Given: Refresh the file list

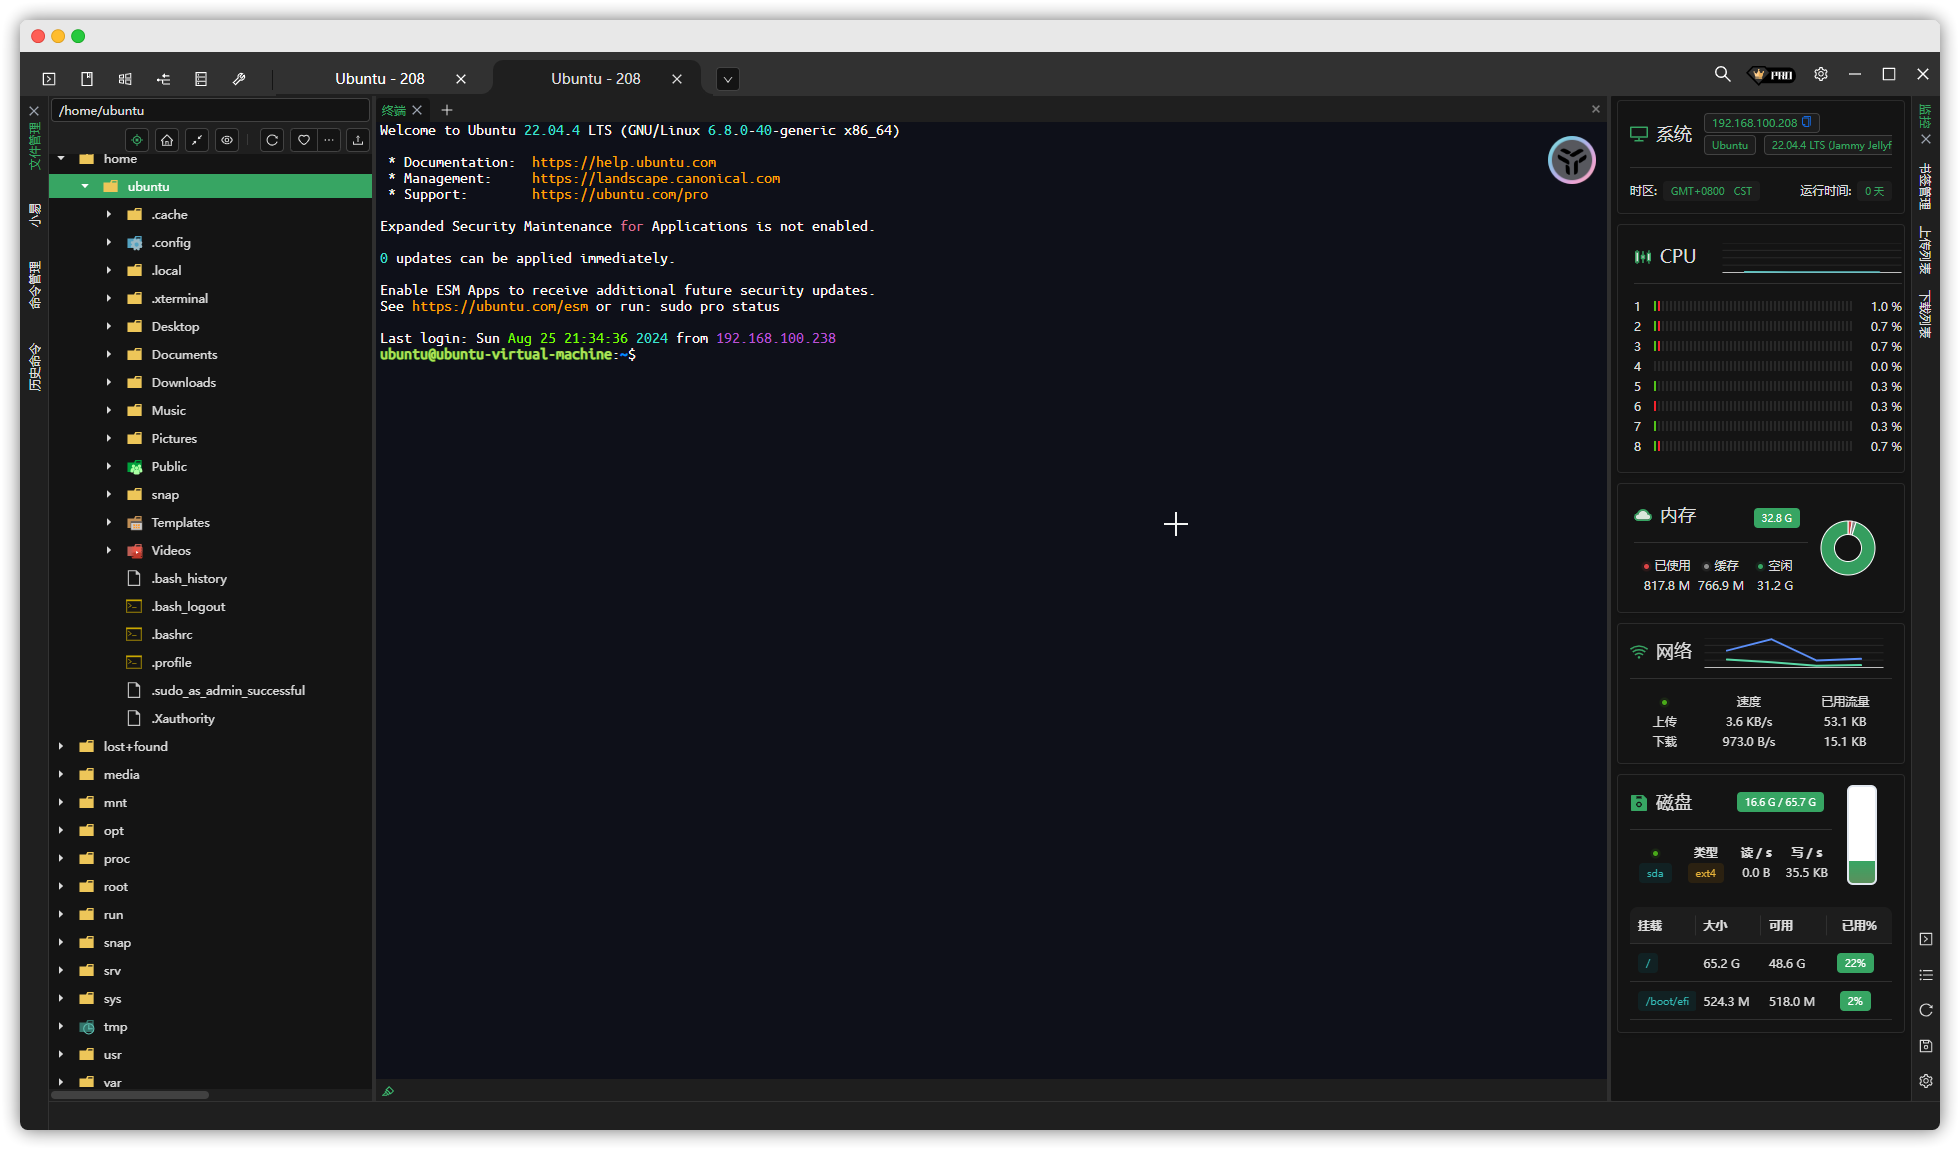Looking at the screenshot, I should (272, 140).
